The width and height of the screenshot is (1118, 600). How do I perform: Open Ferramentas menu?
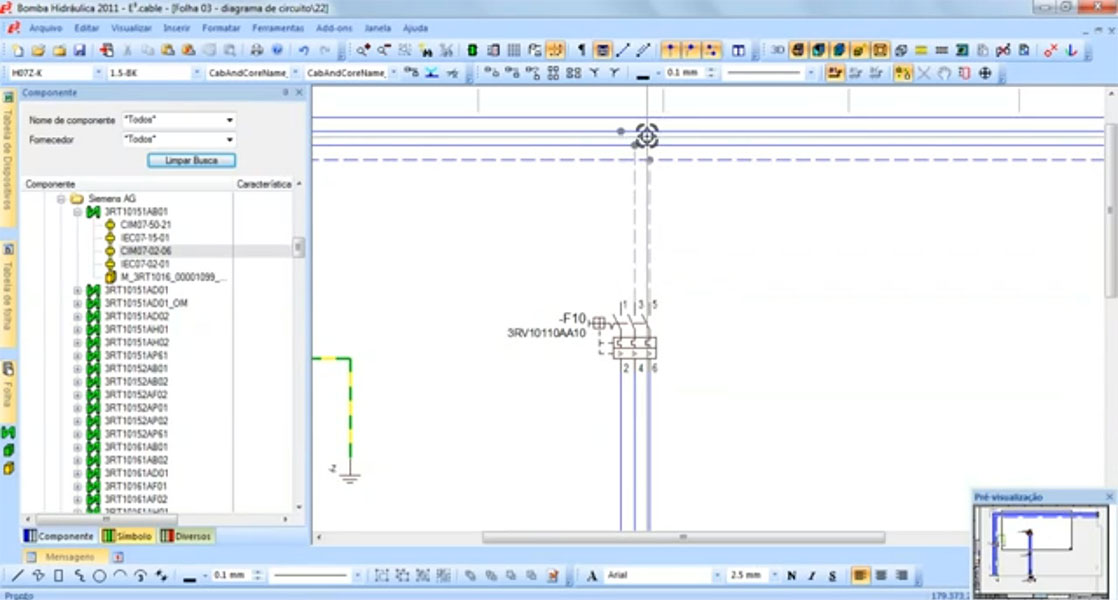click(278, 29)
